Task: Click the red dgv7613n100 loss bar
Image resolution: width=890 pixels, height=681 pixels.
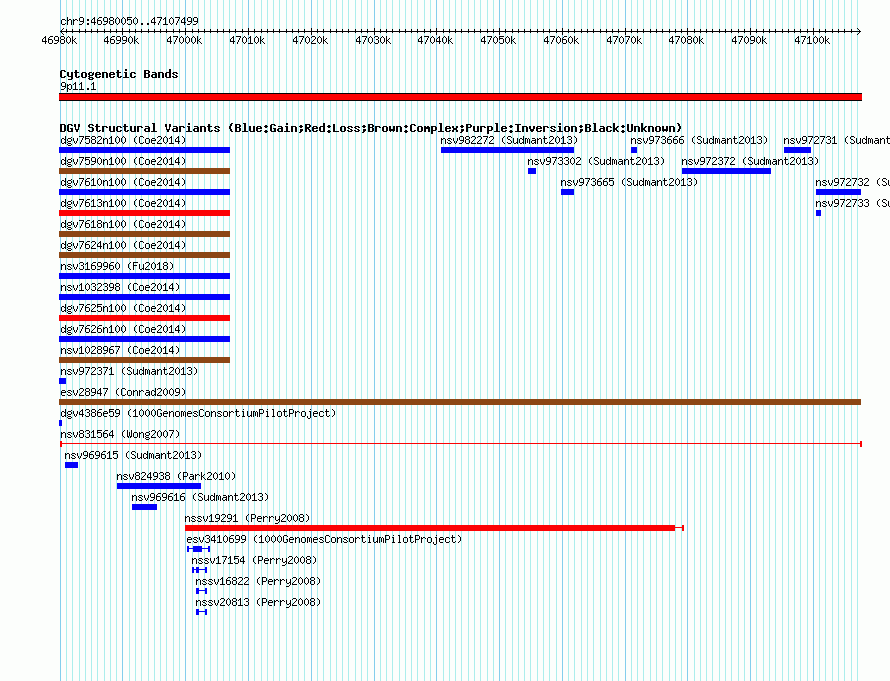Action: tap(144, 213)
